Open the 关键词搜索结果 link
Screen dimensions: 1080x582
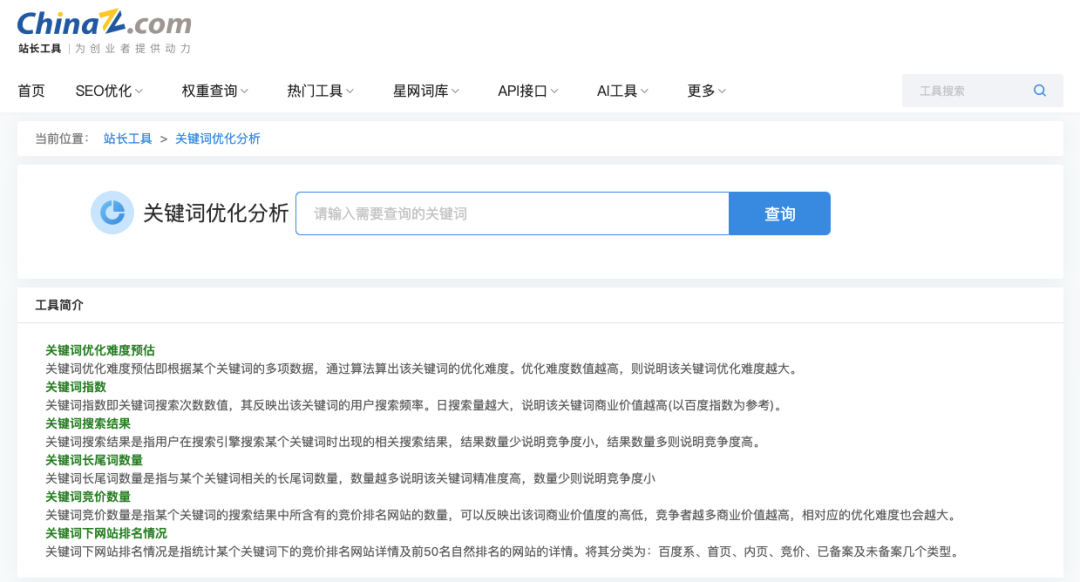87,423
